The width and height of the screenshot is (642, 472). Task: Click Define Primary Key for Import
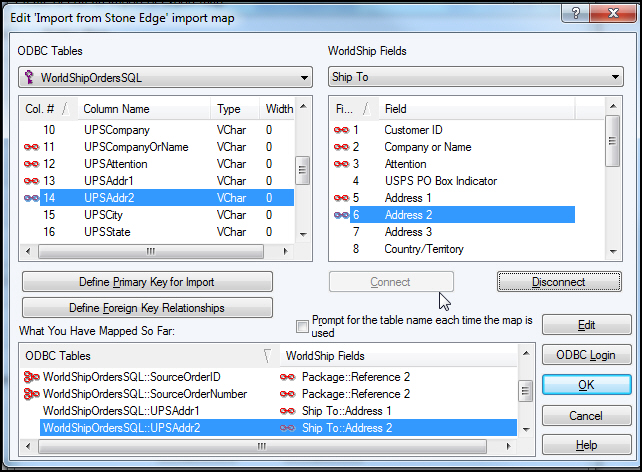[147, 282]
